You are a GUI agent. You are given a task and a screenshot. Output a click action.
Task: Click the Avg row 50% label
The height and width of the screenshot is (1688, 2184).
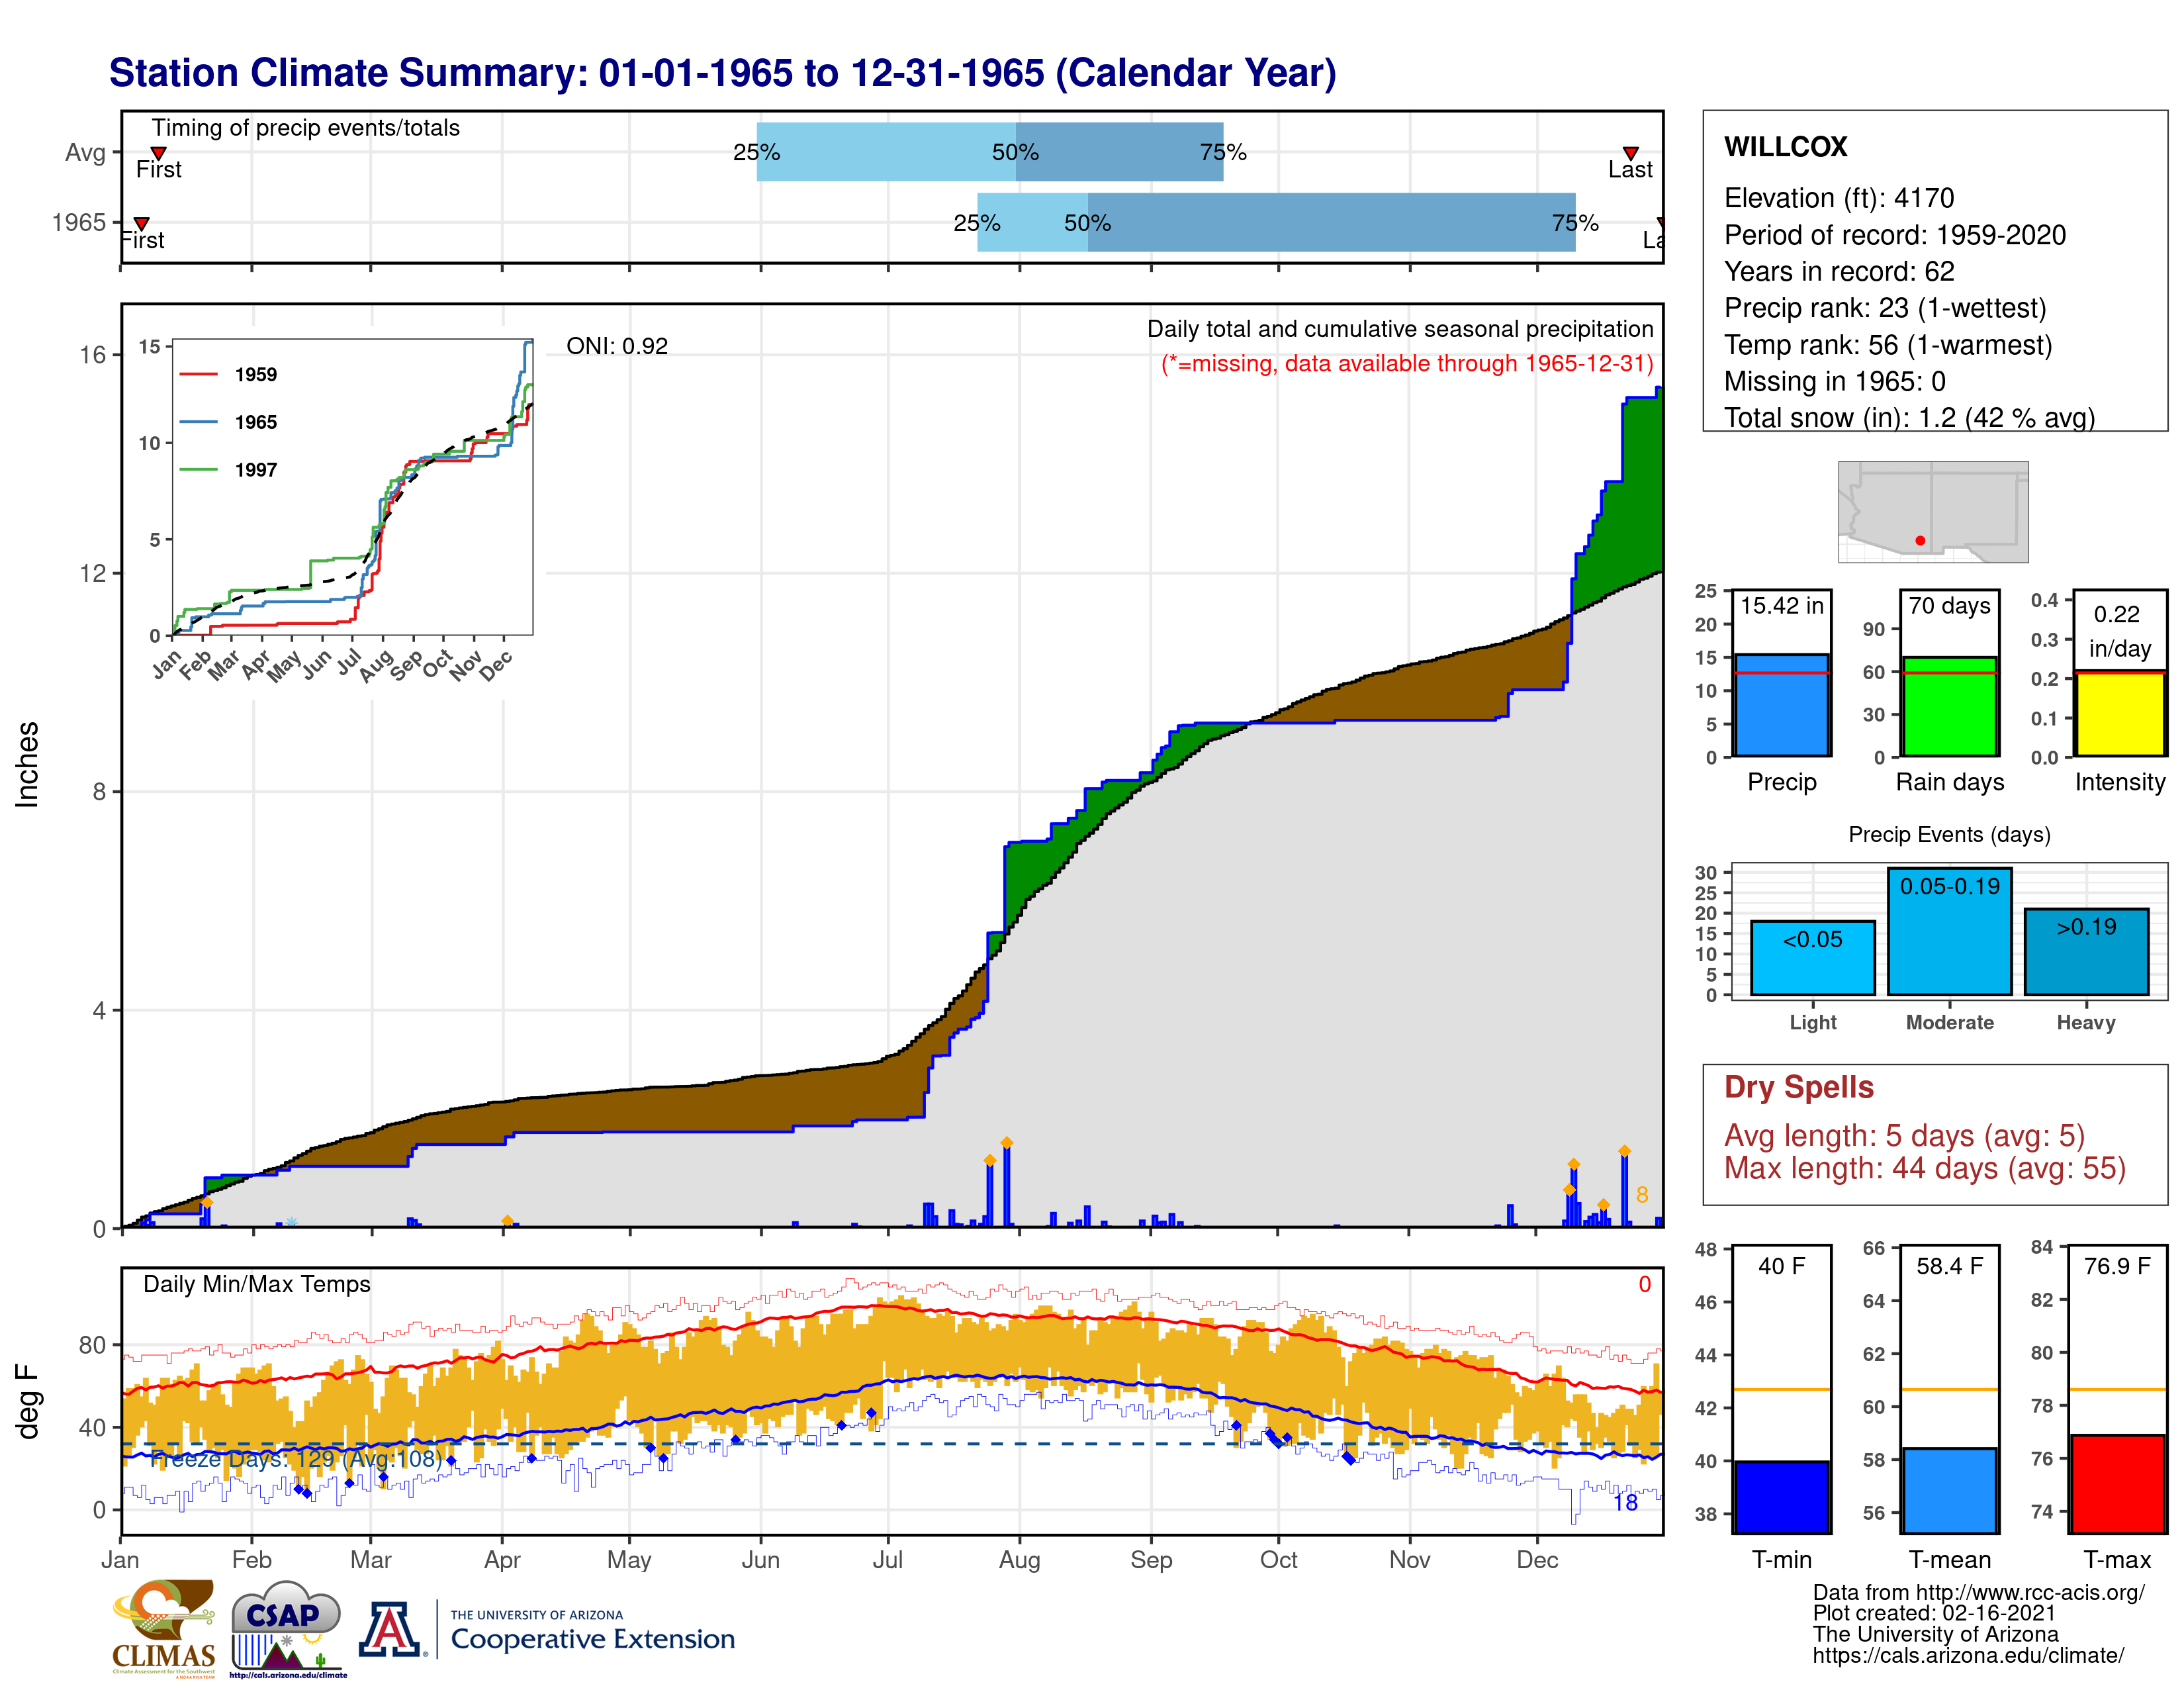click(x=1015, y=152)
